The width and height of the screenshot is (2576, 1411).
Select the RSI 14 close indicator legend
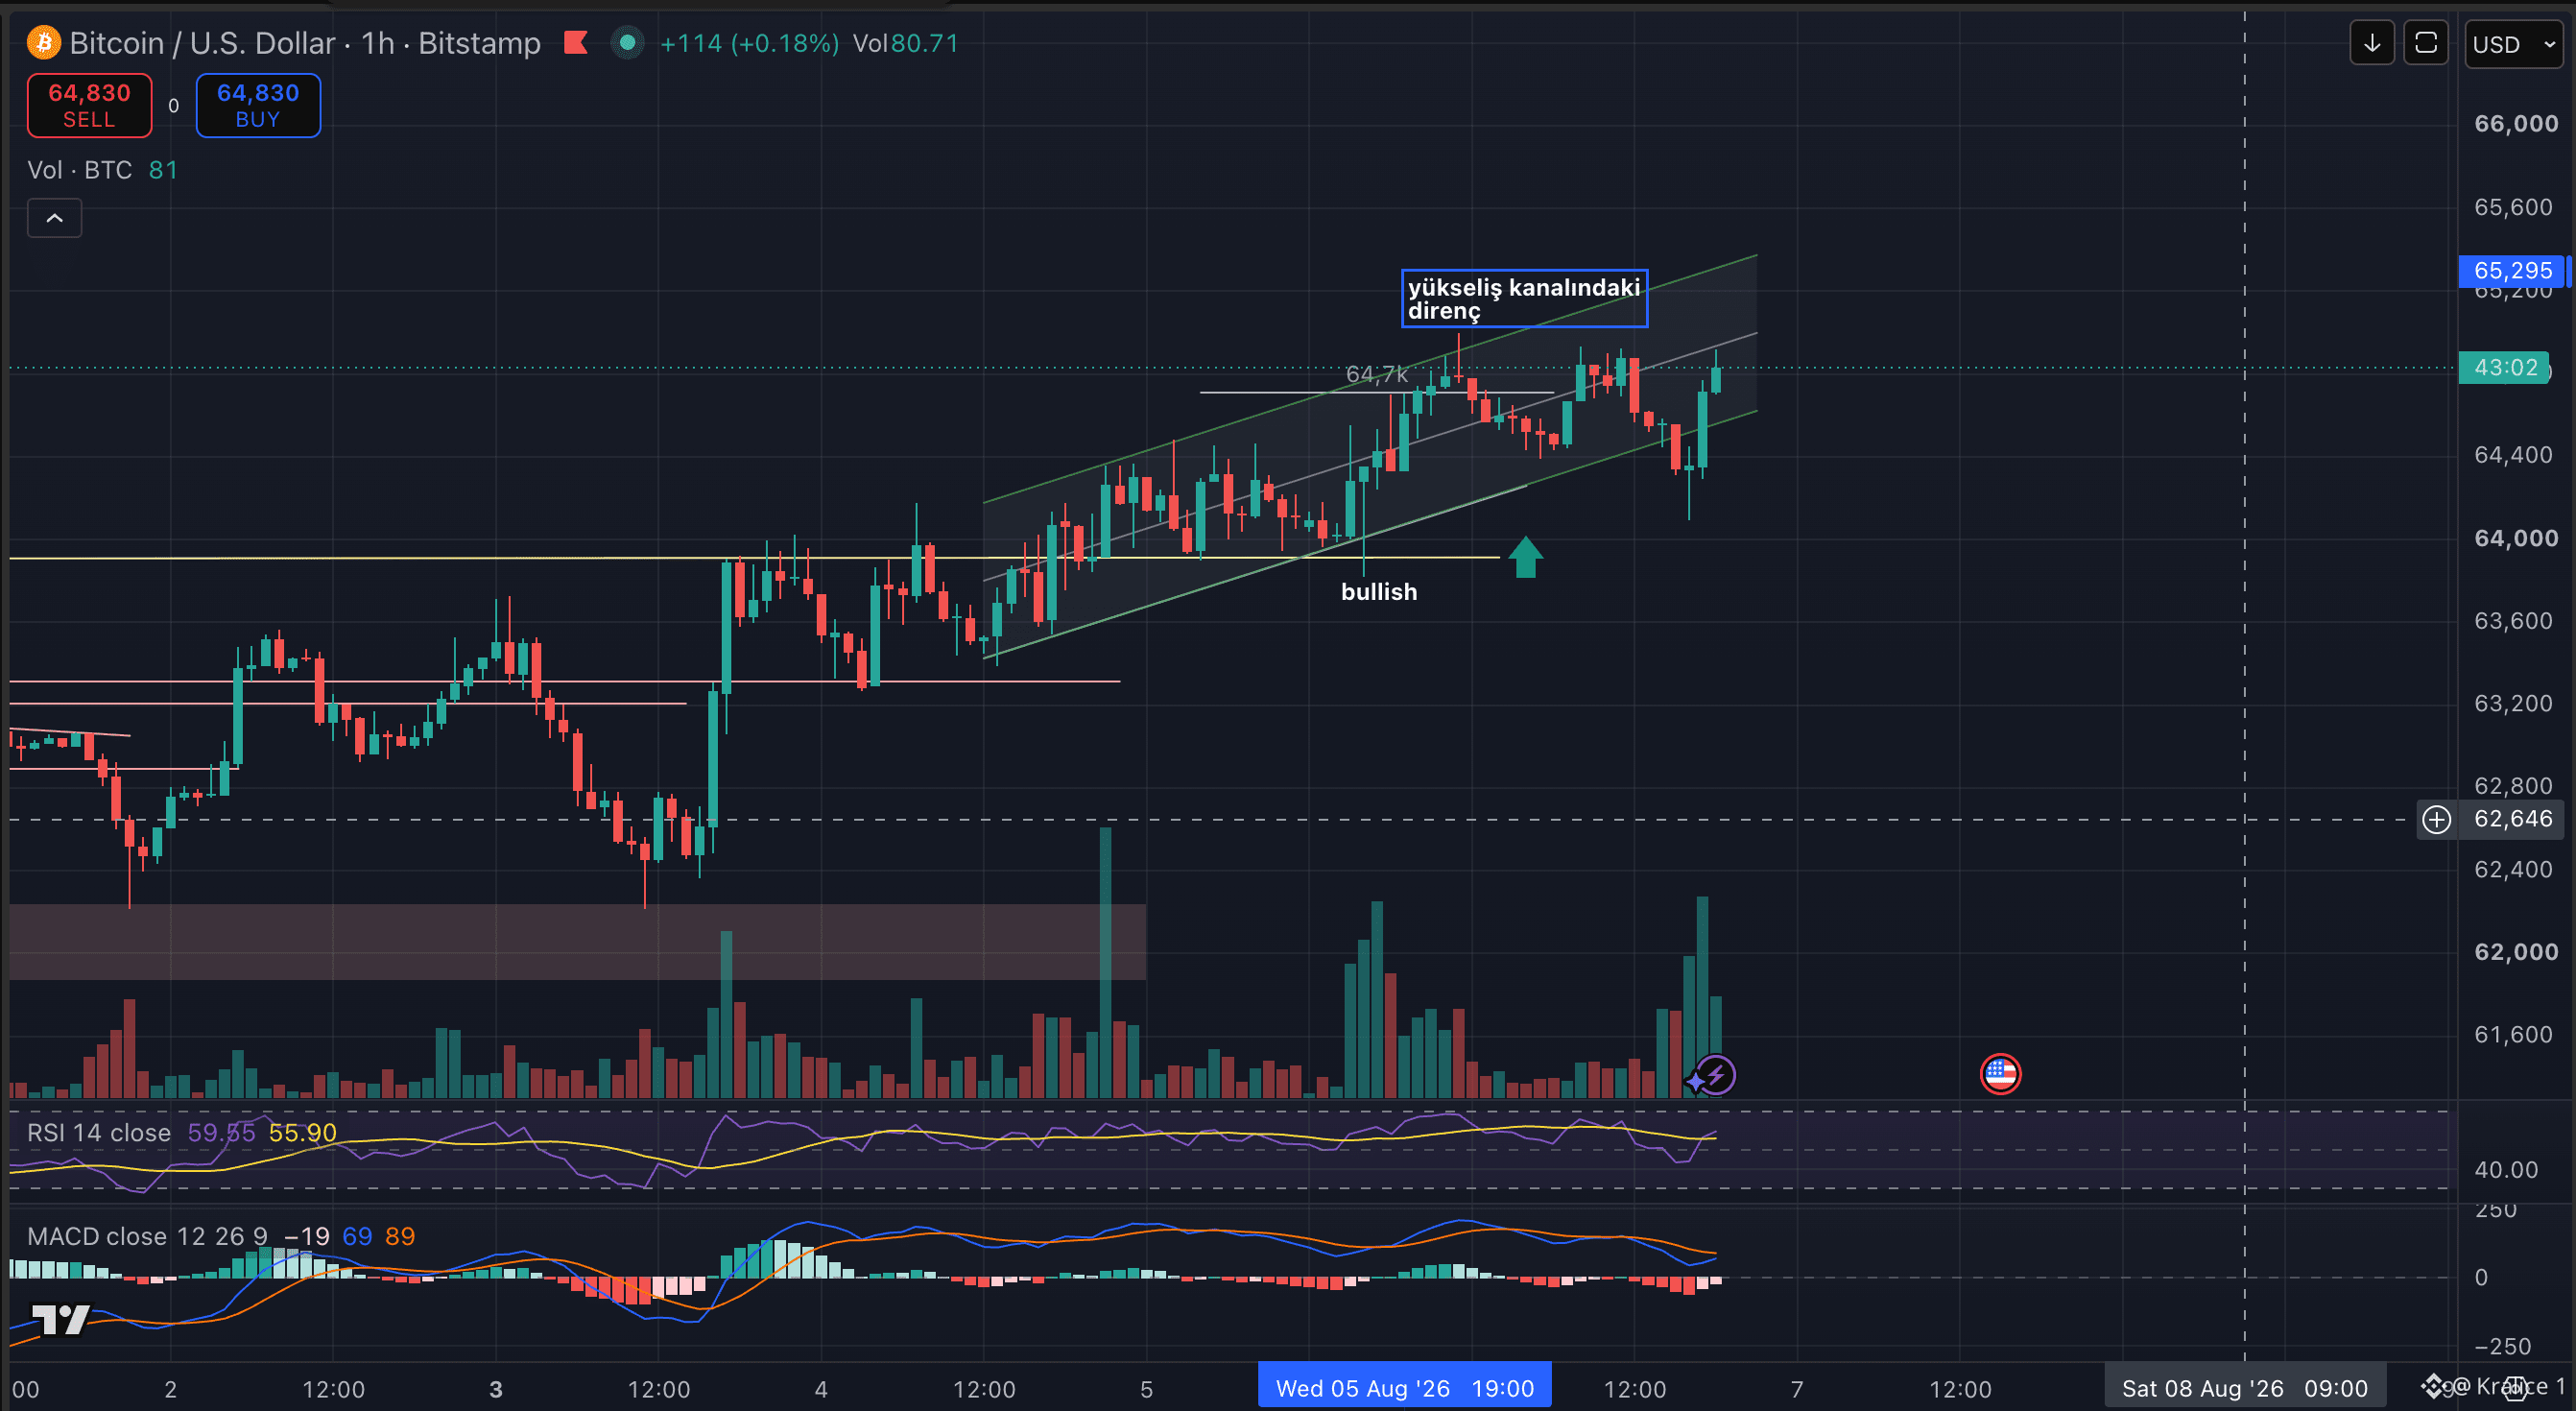click(99, 1132)
